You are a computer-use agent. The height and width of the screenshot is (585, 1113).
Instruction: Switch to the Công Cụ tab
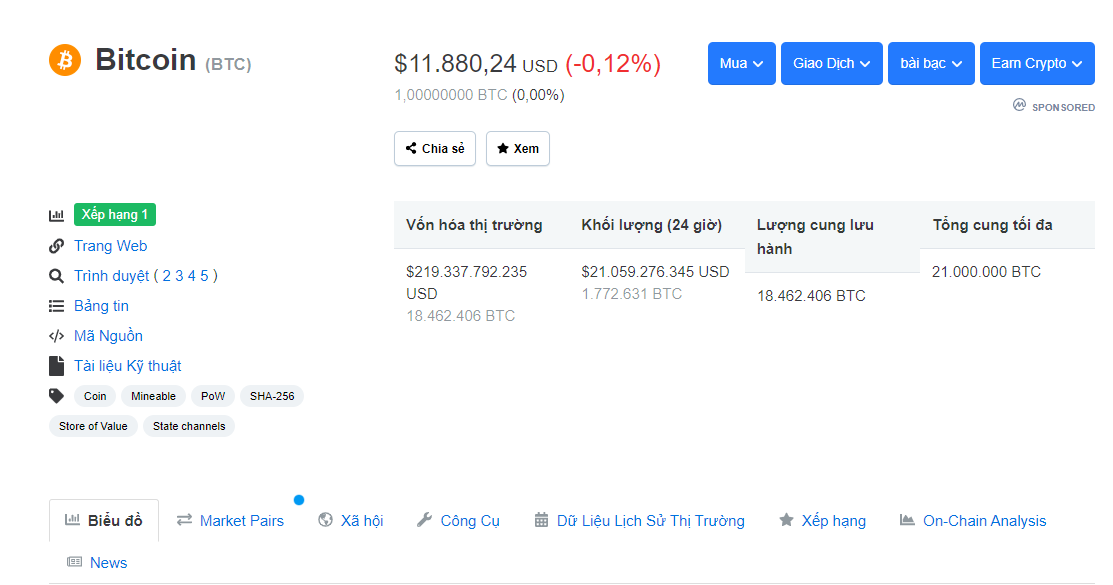click(x=459, y=520)
